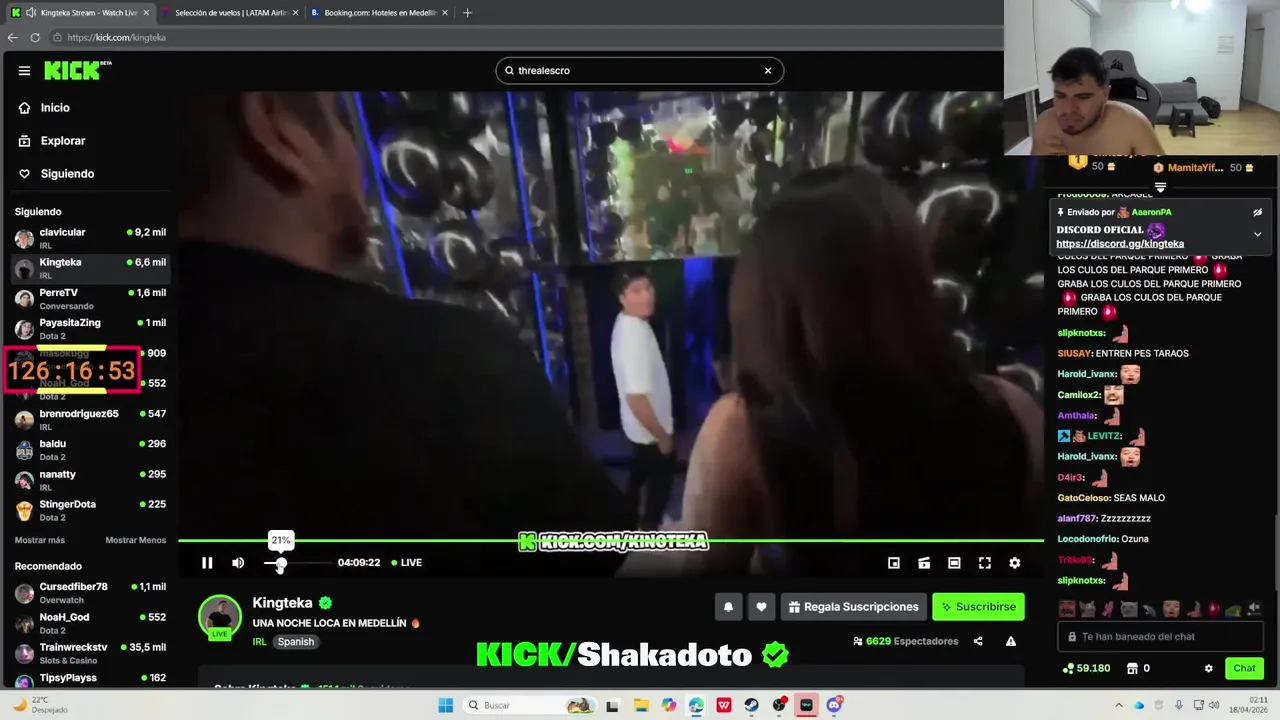Open discord.gg/kingteka link

[1120, 244]
